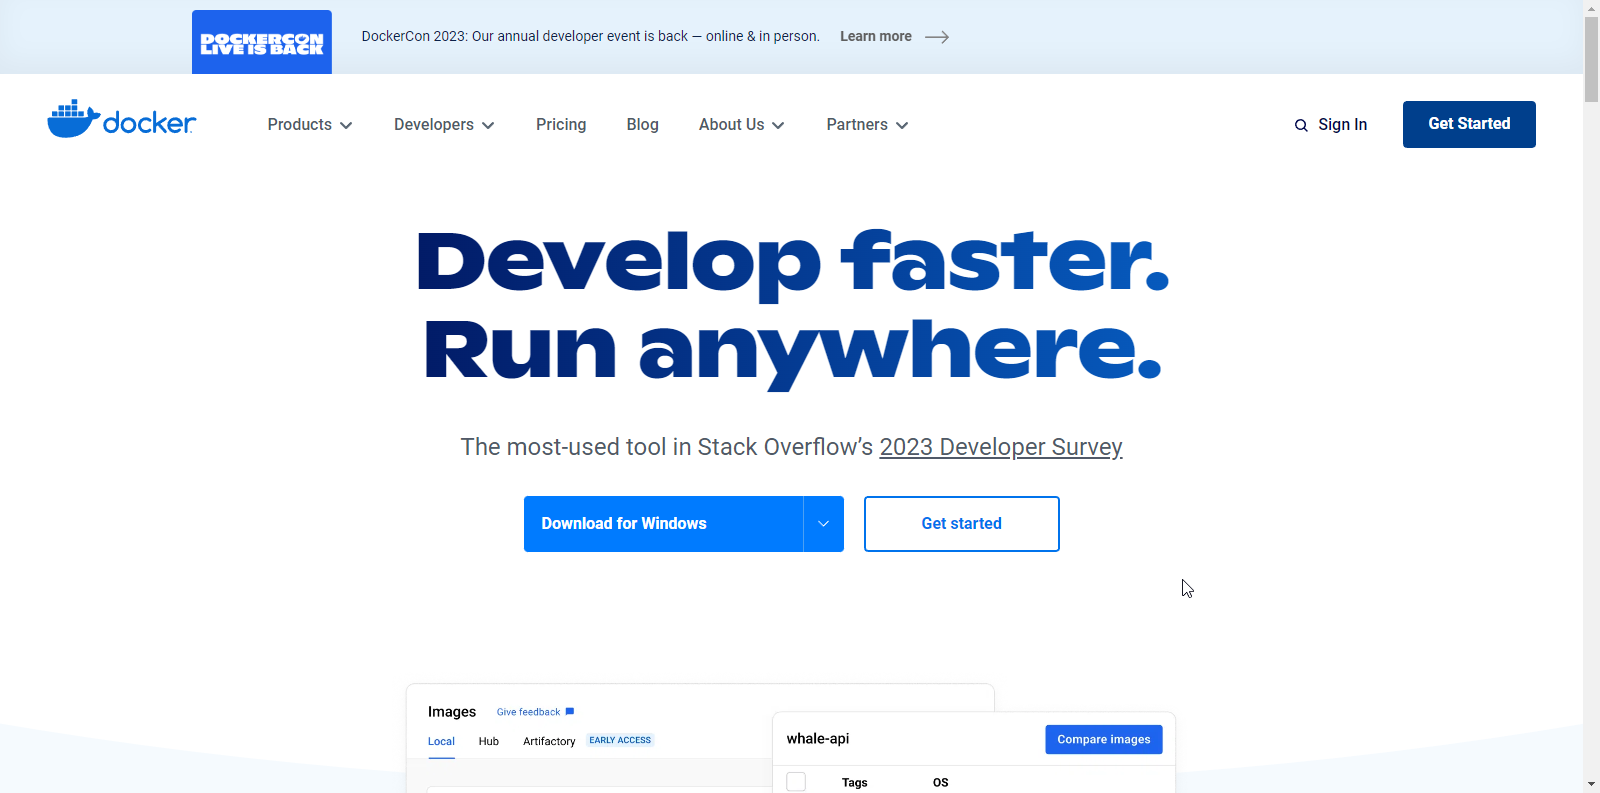Select the Hub tab
The width and height of the screenshot is (1600, 793).
click(489, 741)
